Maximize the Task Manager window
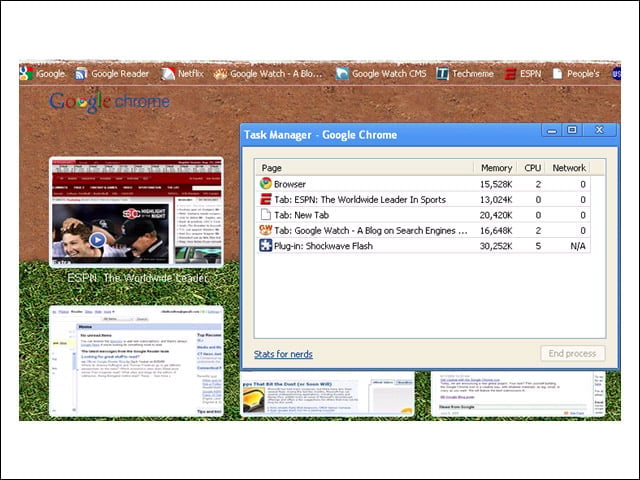Image resolution: width=640 pixels, height=480 pixels. pos(572,130)
